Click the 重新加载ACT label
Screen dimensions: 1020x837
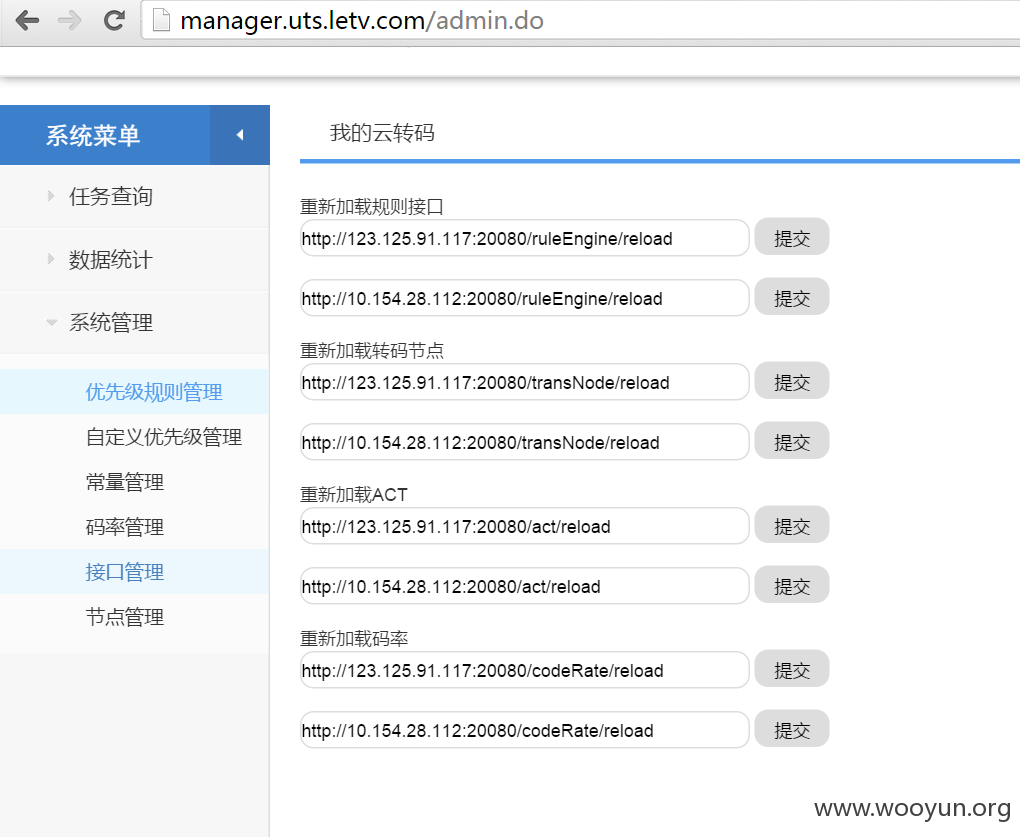354,495
